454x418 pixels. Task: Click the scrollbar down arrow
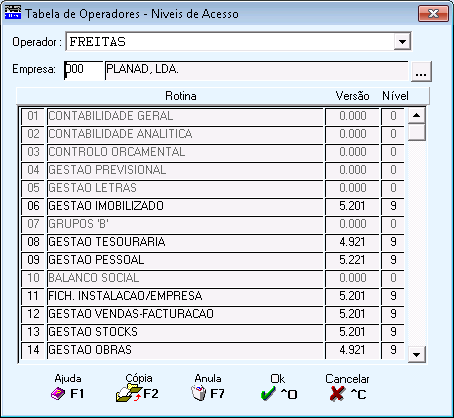(x=416, y=354)
